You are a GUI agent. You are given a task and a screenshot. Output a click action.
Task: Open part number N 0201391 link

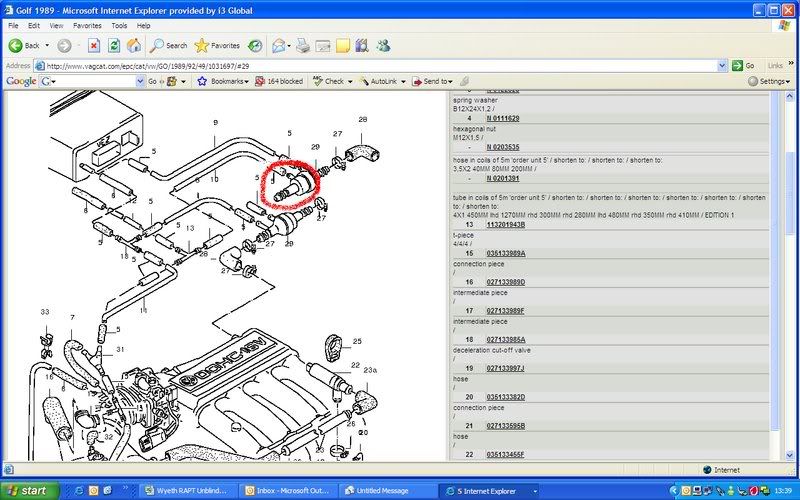503,179
